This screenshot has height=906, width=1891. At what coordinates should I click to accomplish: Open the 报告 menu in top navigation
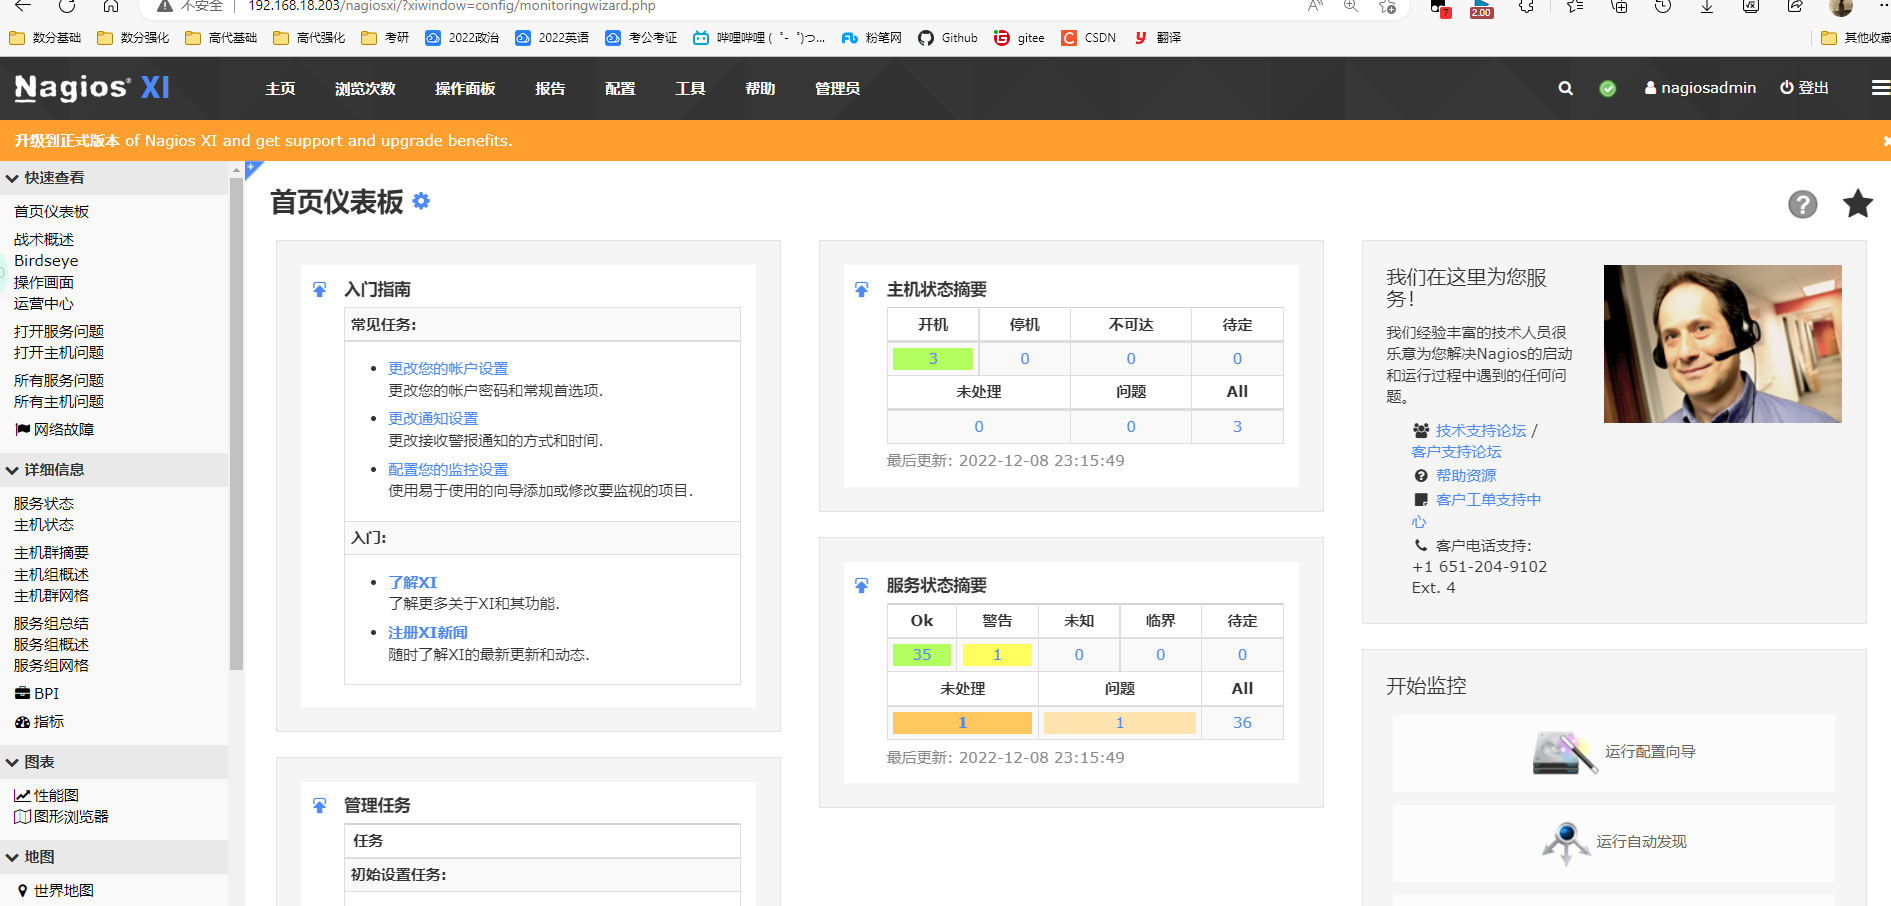550,88
